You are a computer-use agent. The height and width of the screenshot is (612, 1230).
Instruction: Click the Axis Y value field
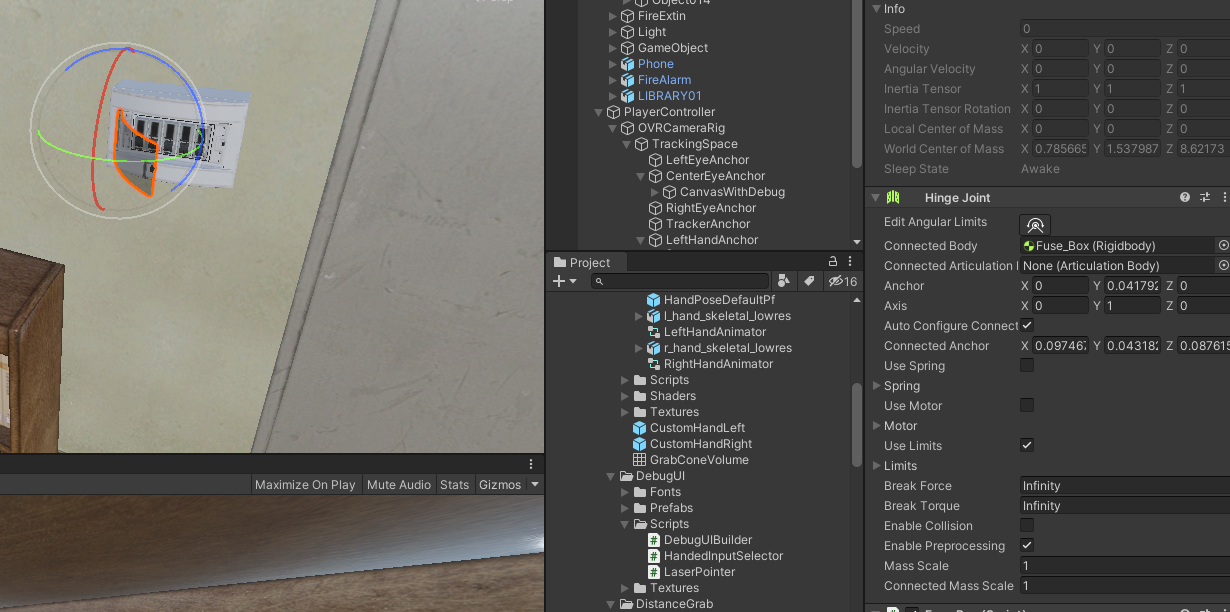(x=1133, y=306)
